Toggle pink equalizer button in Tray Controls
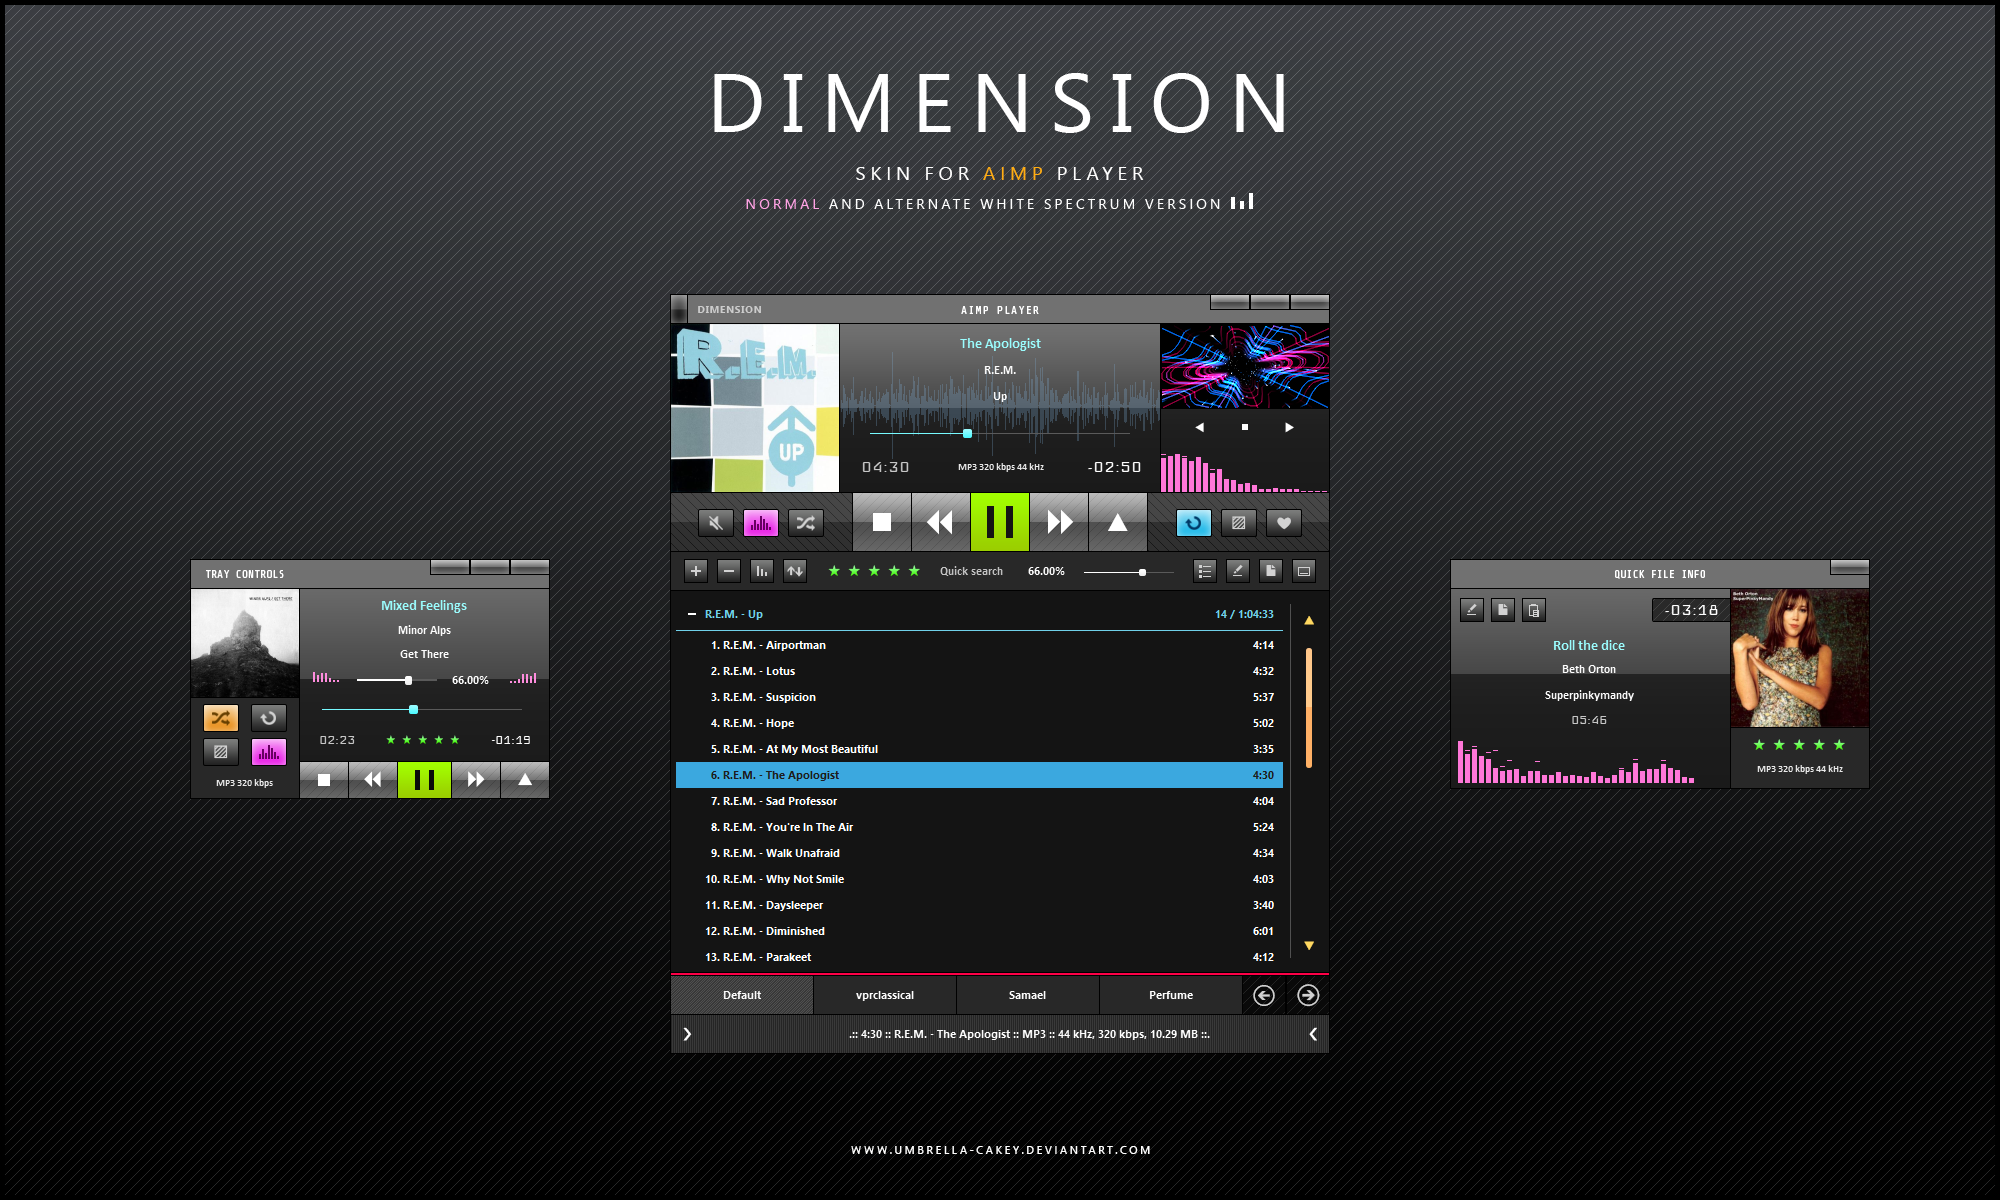This screenshot has height=1200, width=2000. (268, 752)
